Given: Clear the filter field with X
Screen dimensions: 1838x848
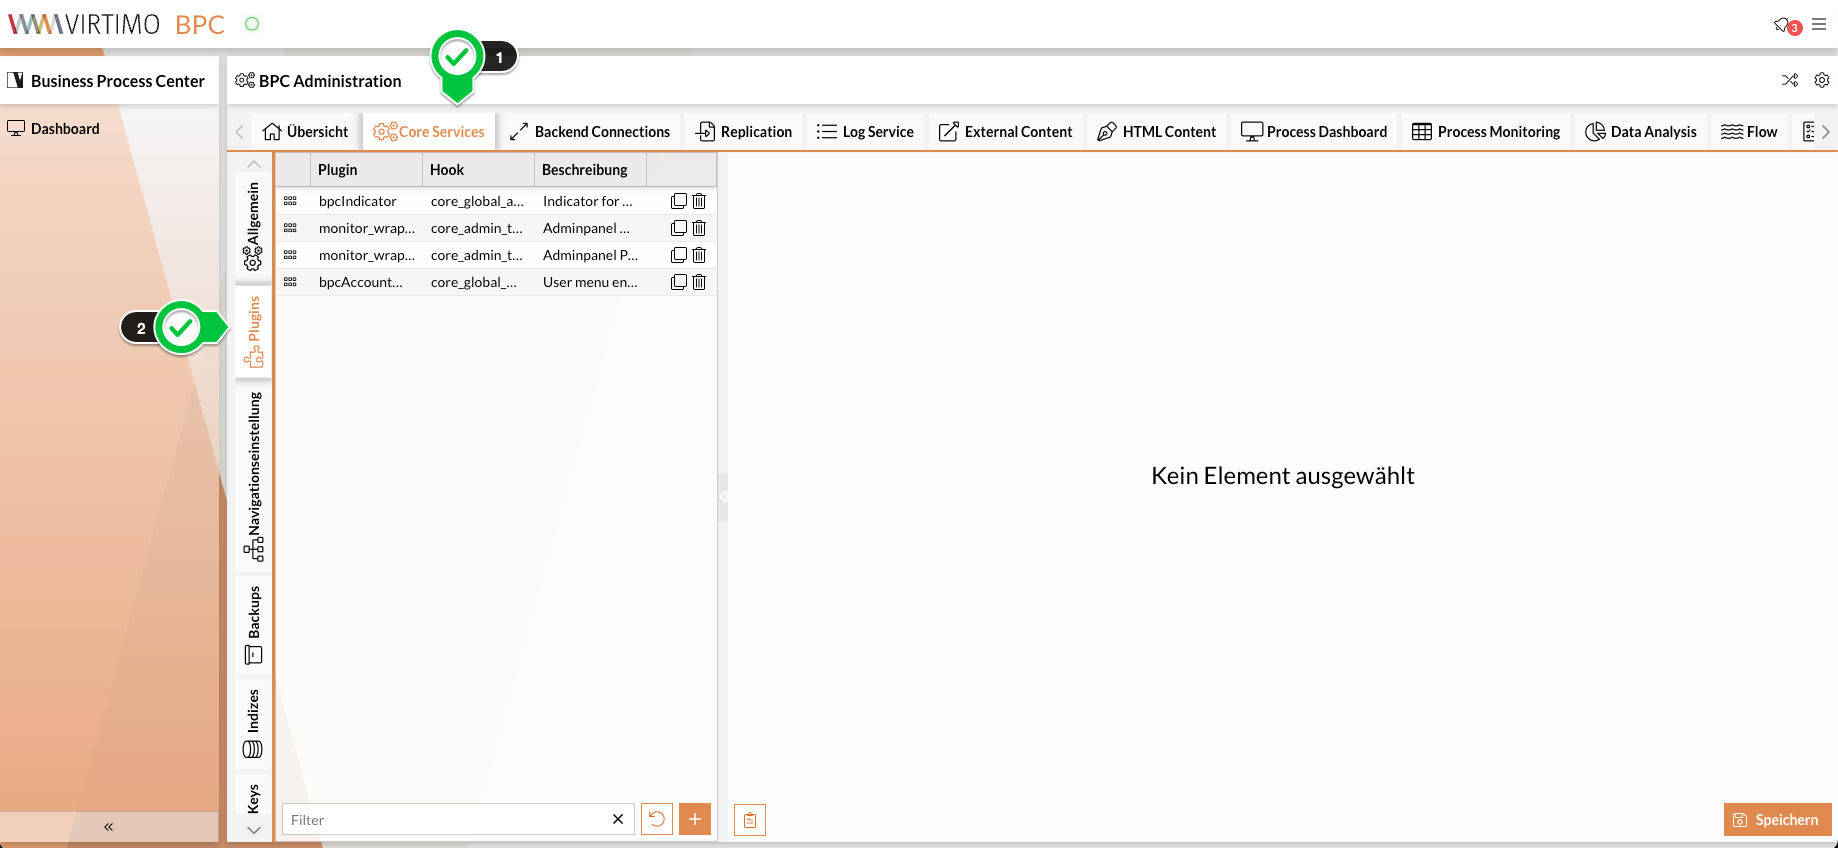Looking at the screenshot, I should (x=618, y=819).
